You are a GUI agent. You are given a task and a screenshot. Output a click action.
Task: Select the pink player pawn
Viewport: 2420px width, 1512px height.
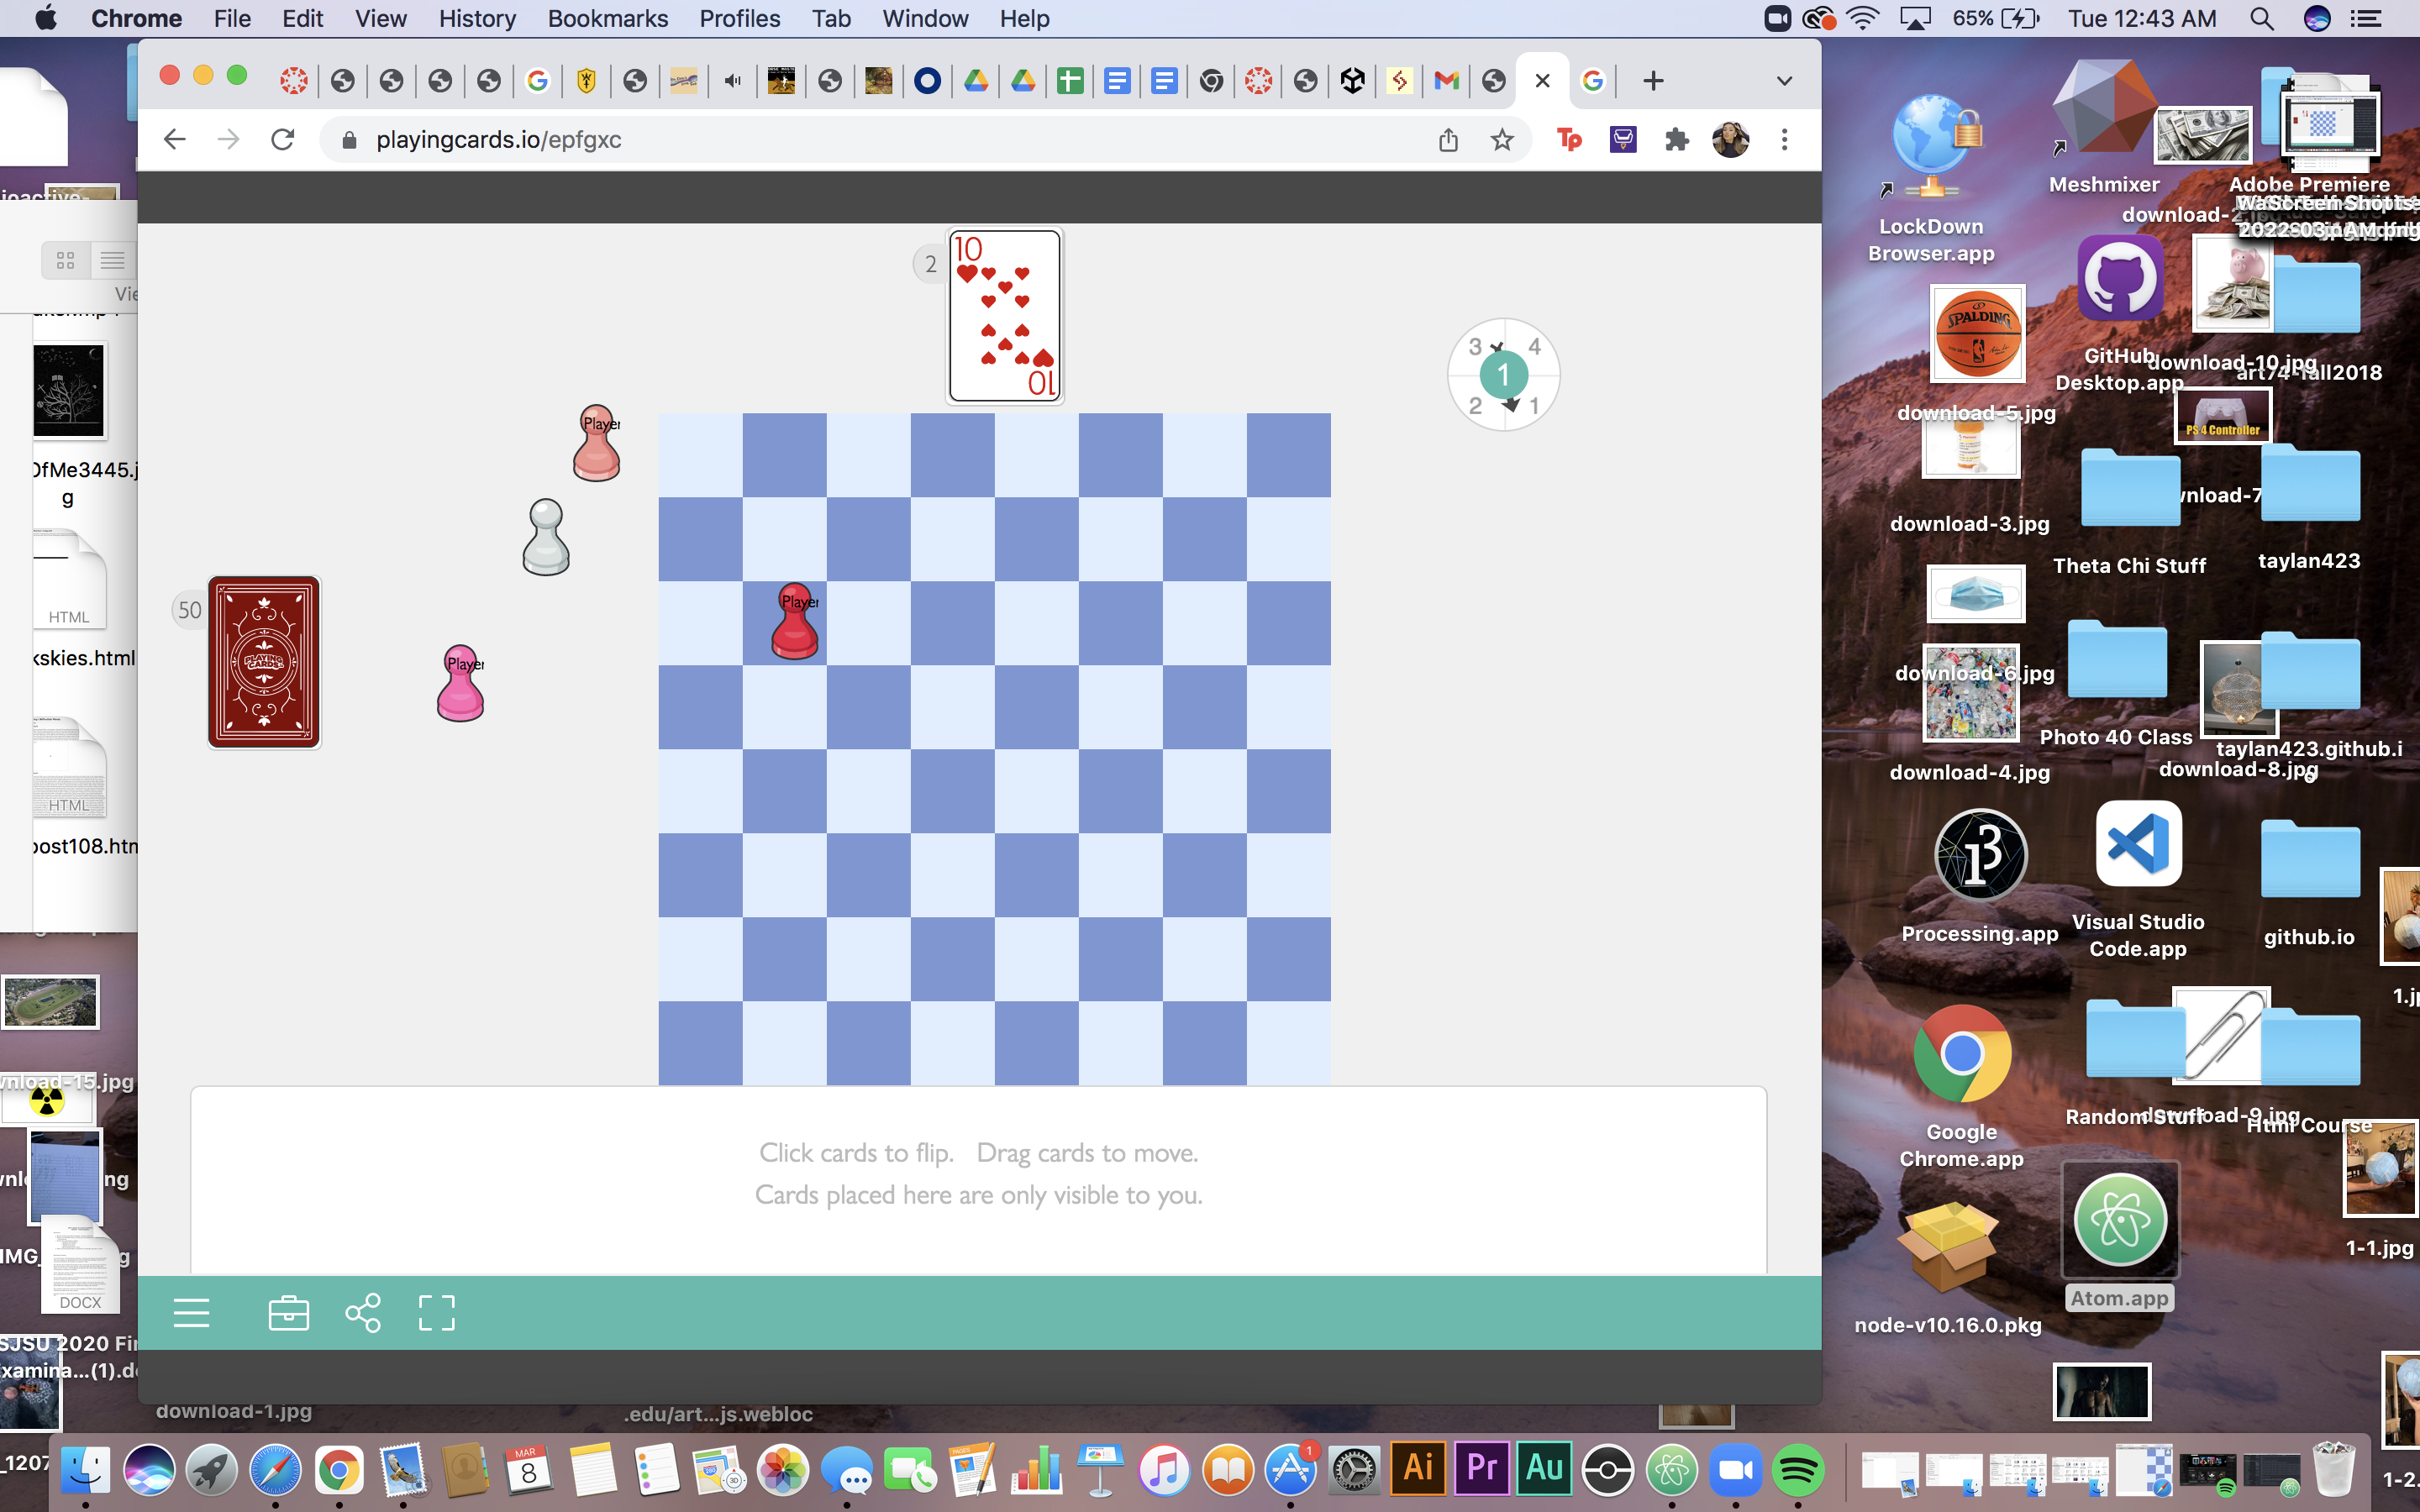(460, 683)
